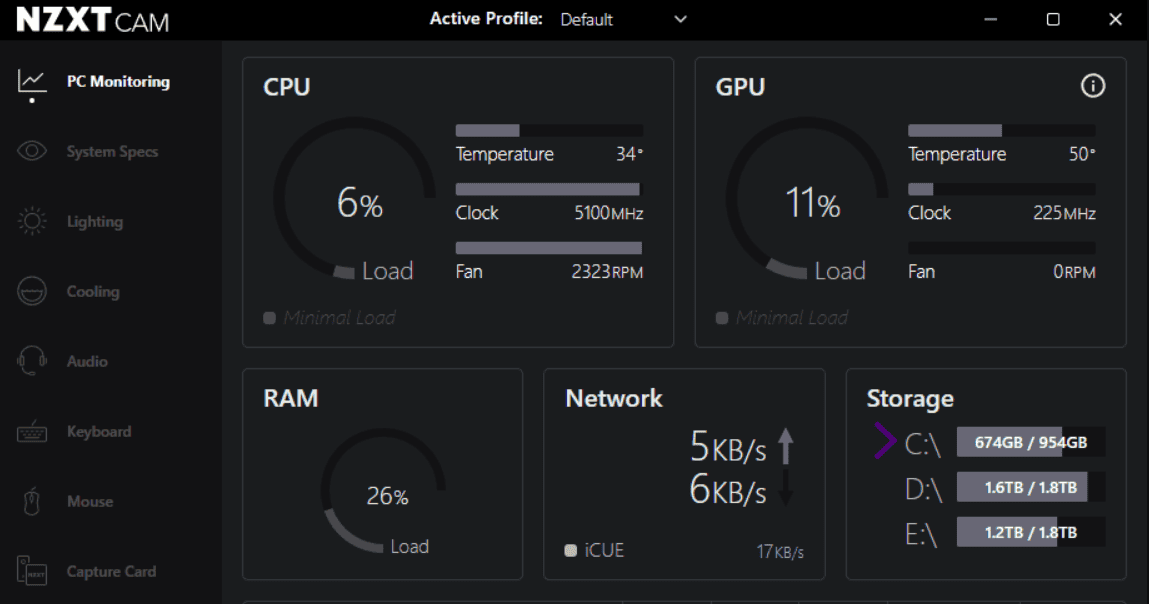
Task: Expand the Active Profile dropdown arrow
Action: tap(681, 19)
